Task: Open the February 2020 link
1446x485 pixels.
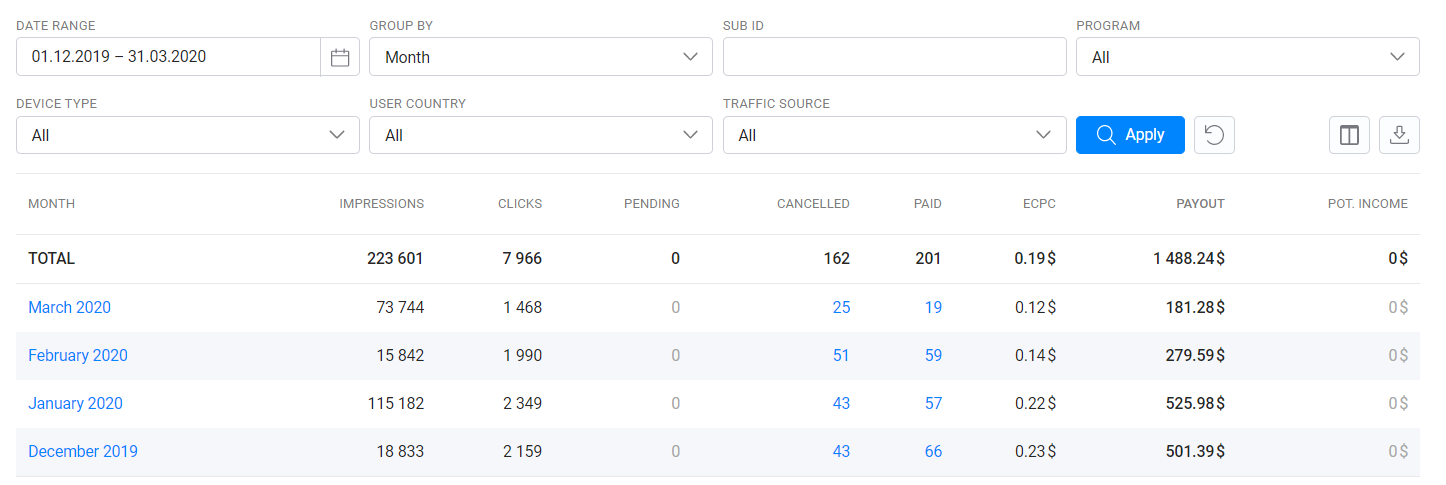Action: pos(78,356)
